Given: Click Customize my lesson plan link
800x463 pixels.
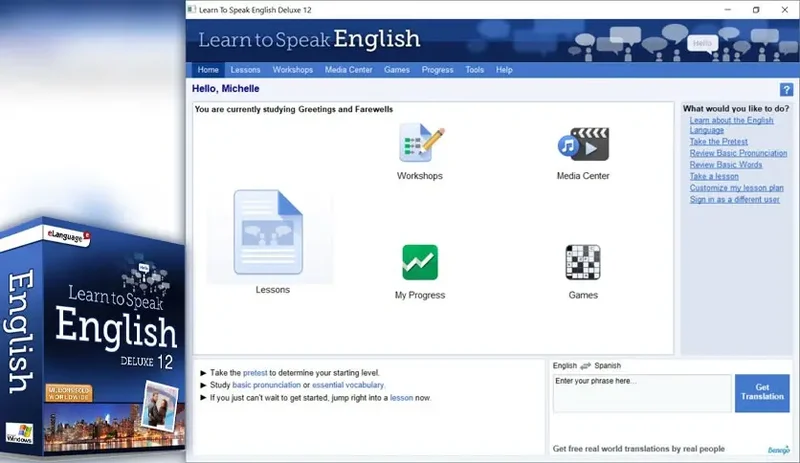Looking at the screenshot, I should pos(736,188).
